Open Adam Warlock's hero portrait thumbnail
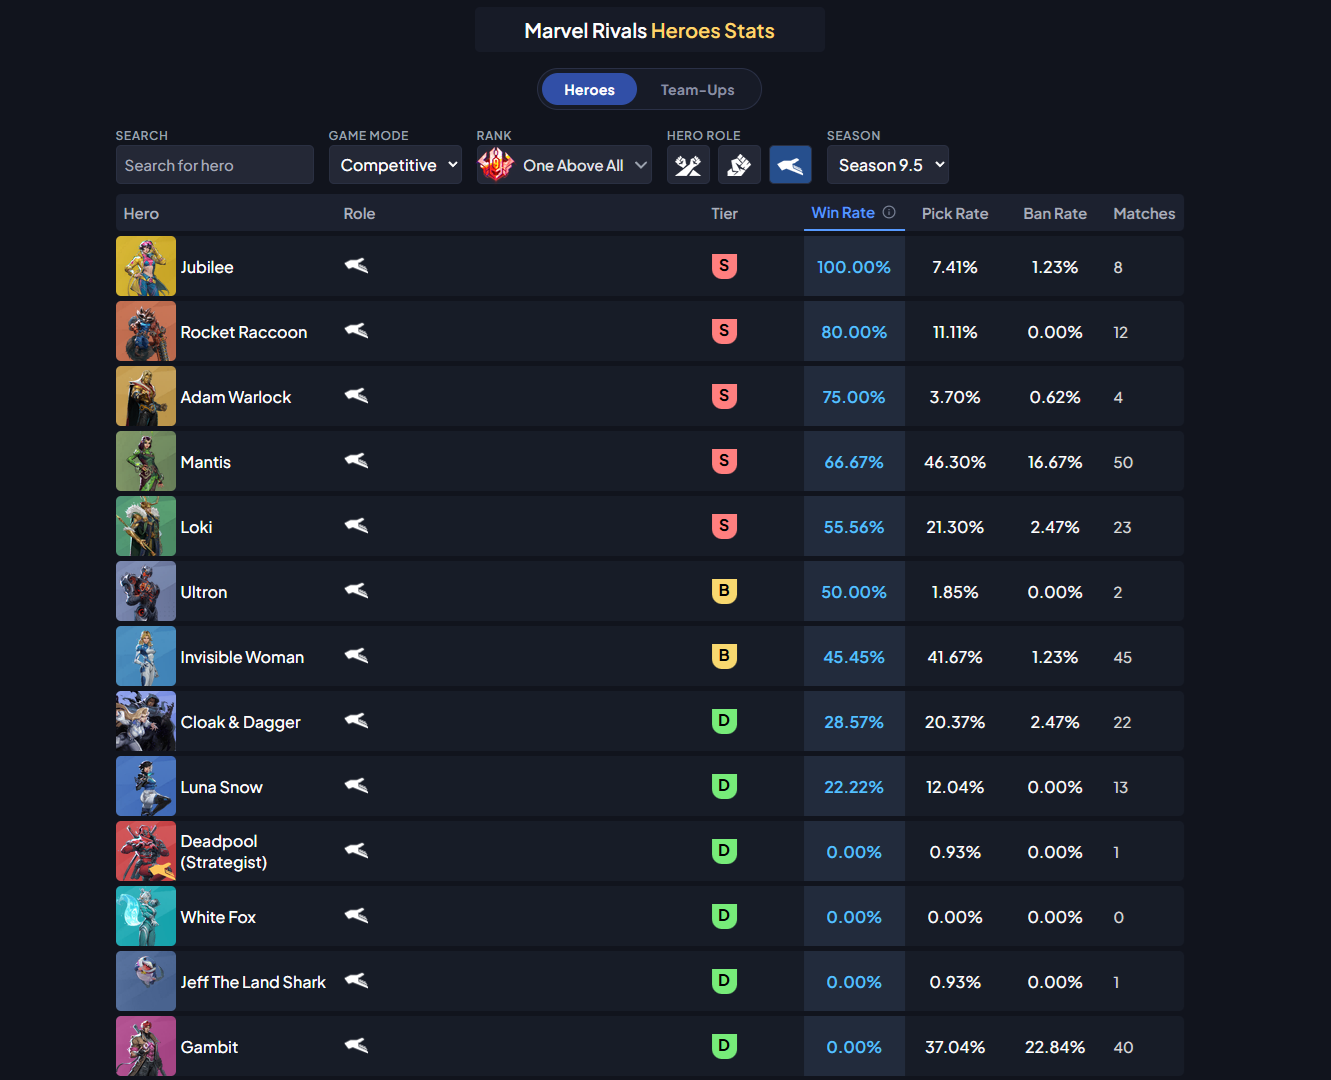The height and width of the screenshot is (1080, 1331). [x=146, y=396]
